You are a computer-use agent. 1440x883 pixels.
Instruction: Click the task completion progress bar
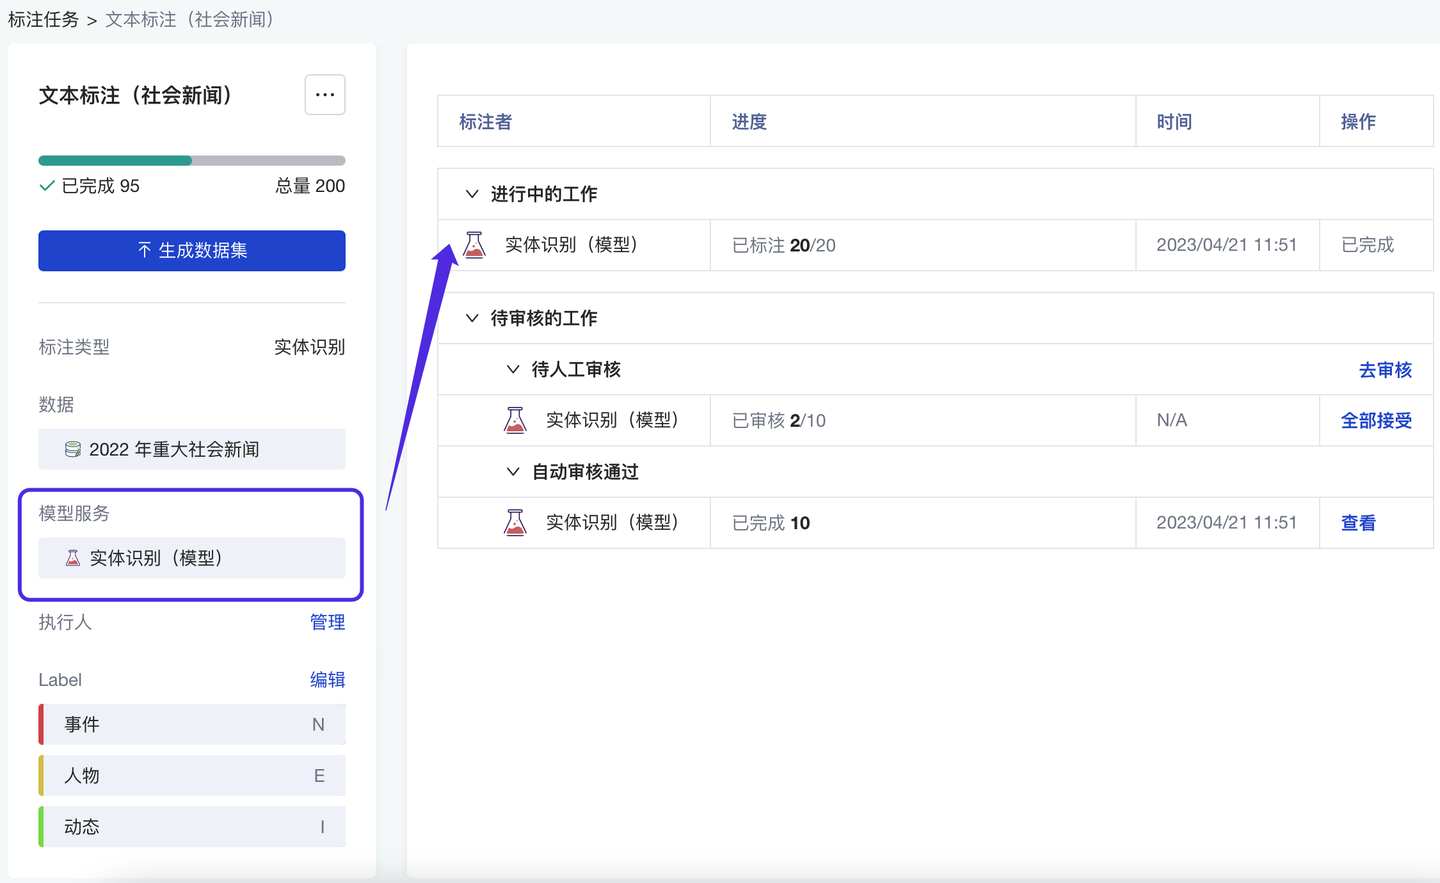(192, 160)
